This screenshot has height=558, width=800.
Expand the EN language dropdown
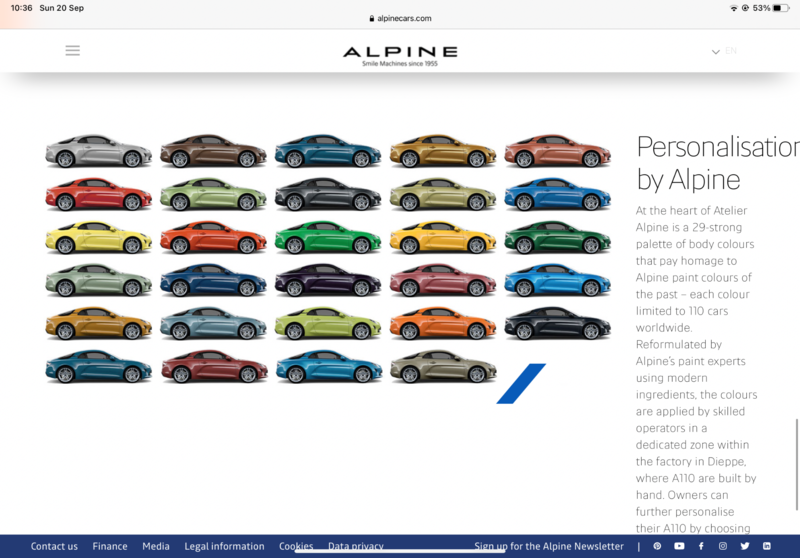tap(724, 51)
